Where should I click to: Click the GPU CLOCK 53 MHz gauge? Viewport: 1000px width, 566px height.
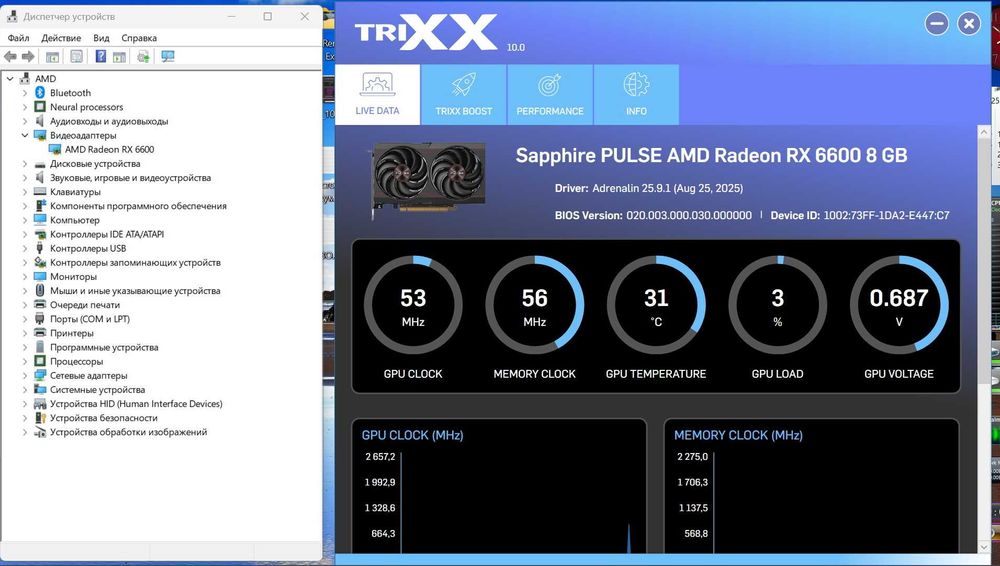[x=413, y=306]
